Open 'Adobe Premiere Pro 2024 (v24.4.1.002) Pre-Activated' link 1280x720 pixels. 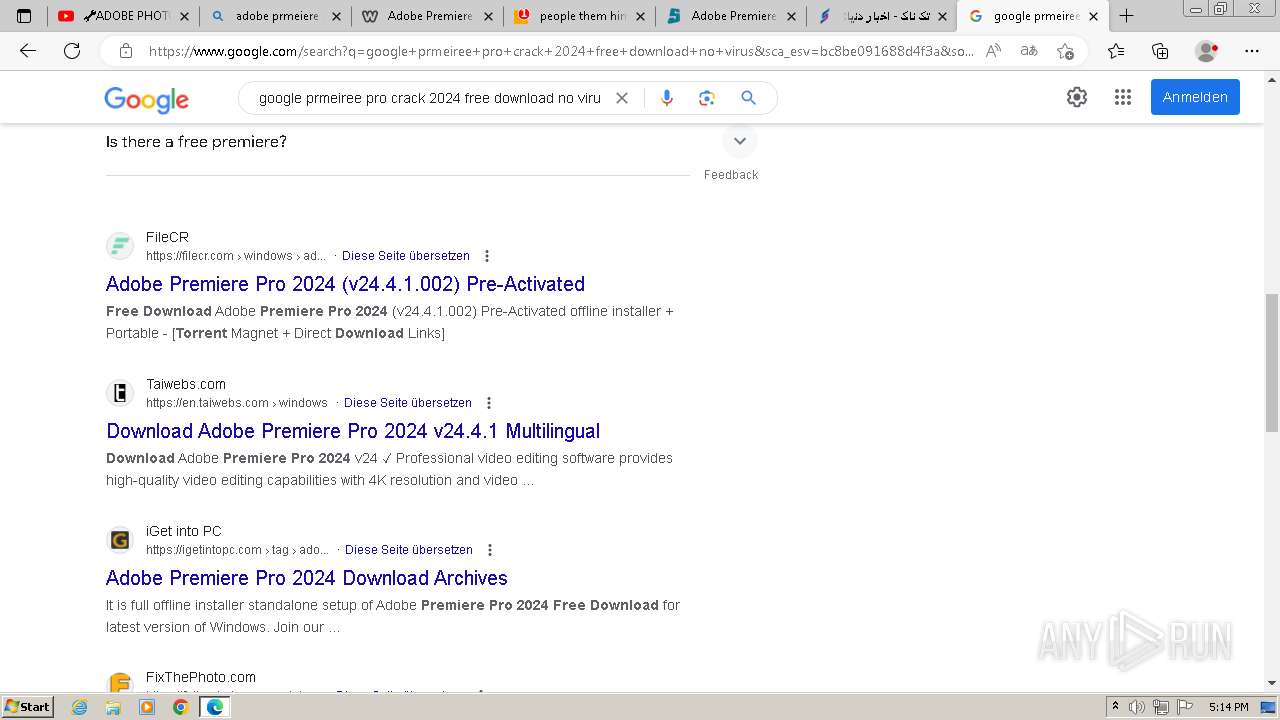point(345,284)
